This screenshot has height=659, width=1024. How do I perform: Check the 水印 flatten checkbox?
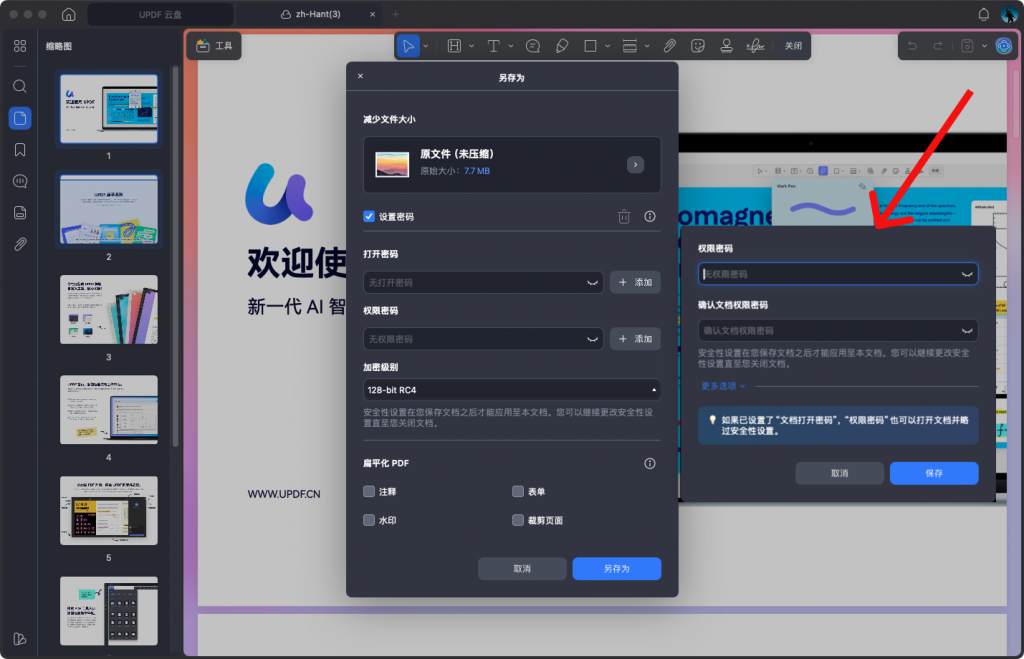pyautogui.click(x=369, y=520)
